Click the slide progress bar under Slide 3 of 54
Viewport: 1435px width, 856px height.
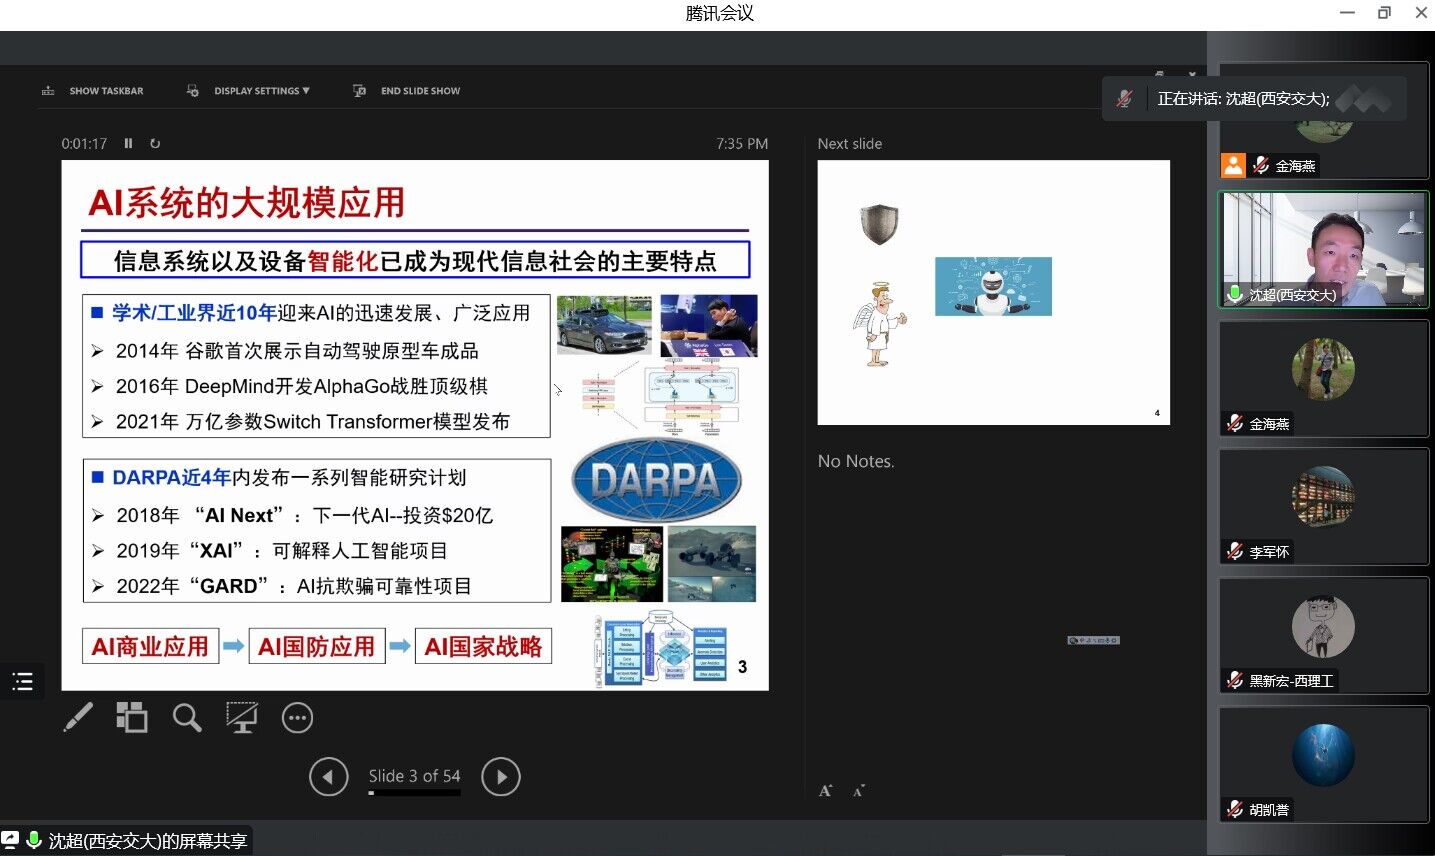[x=414, y=793]
